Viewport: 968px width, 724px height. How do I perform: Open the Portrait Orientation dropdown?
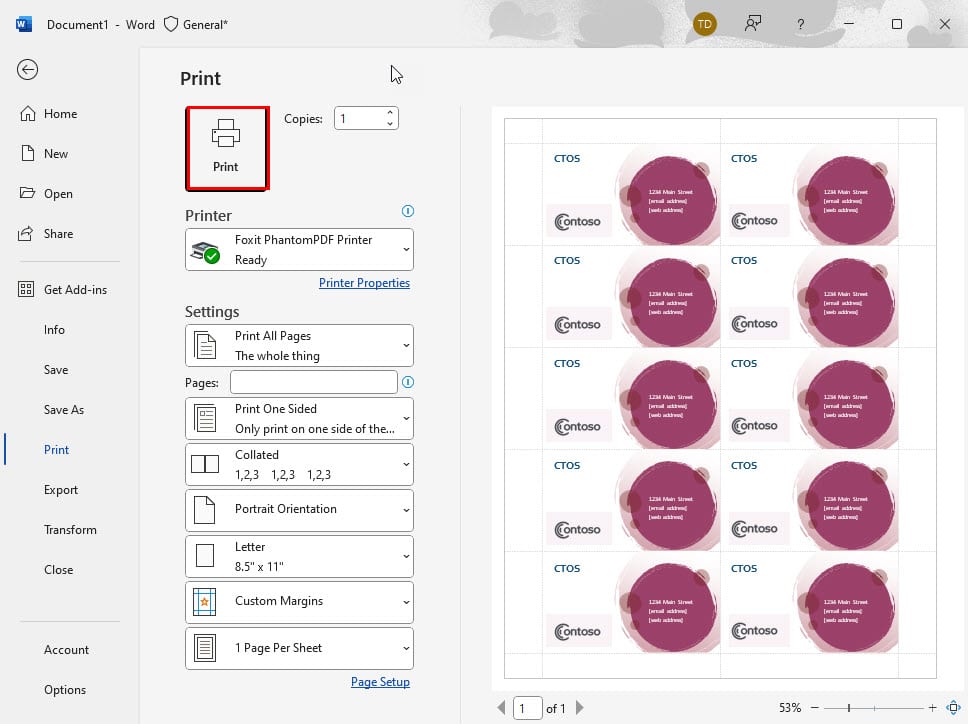click(x=299, y=510)
